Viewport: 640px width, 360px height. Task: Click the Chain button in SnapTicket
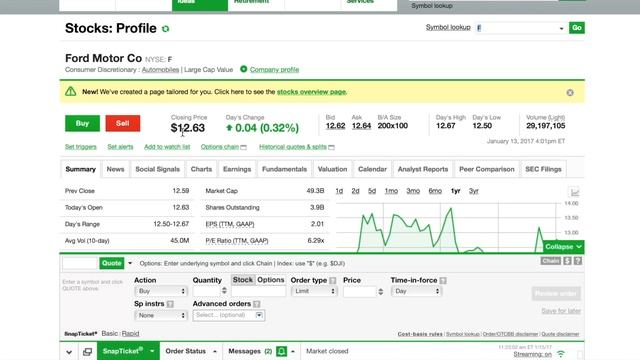tap(551, 261)
